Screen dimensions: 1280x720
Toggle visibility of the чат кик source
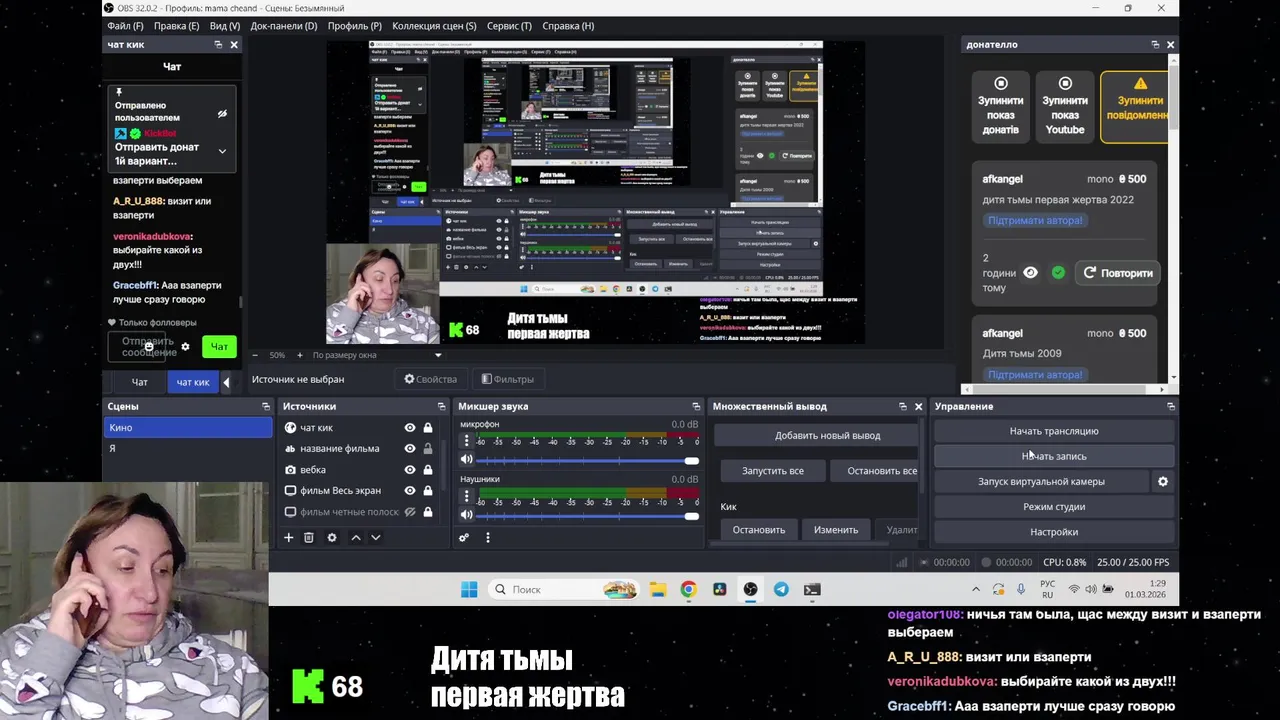pos(410,428)
